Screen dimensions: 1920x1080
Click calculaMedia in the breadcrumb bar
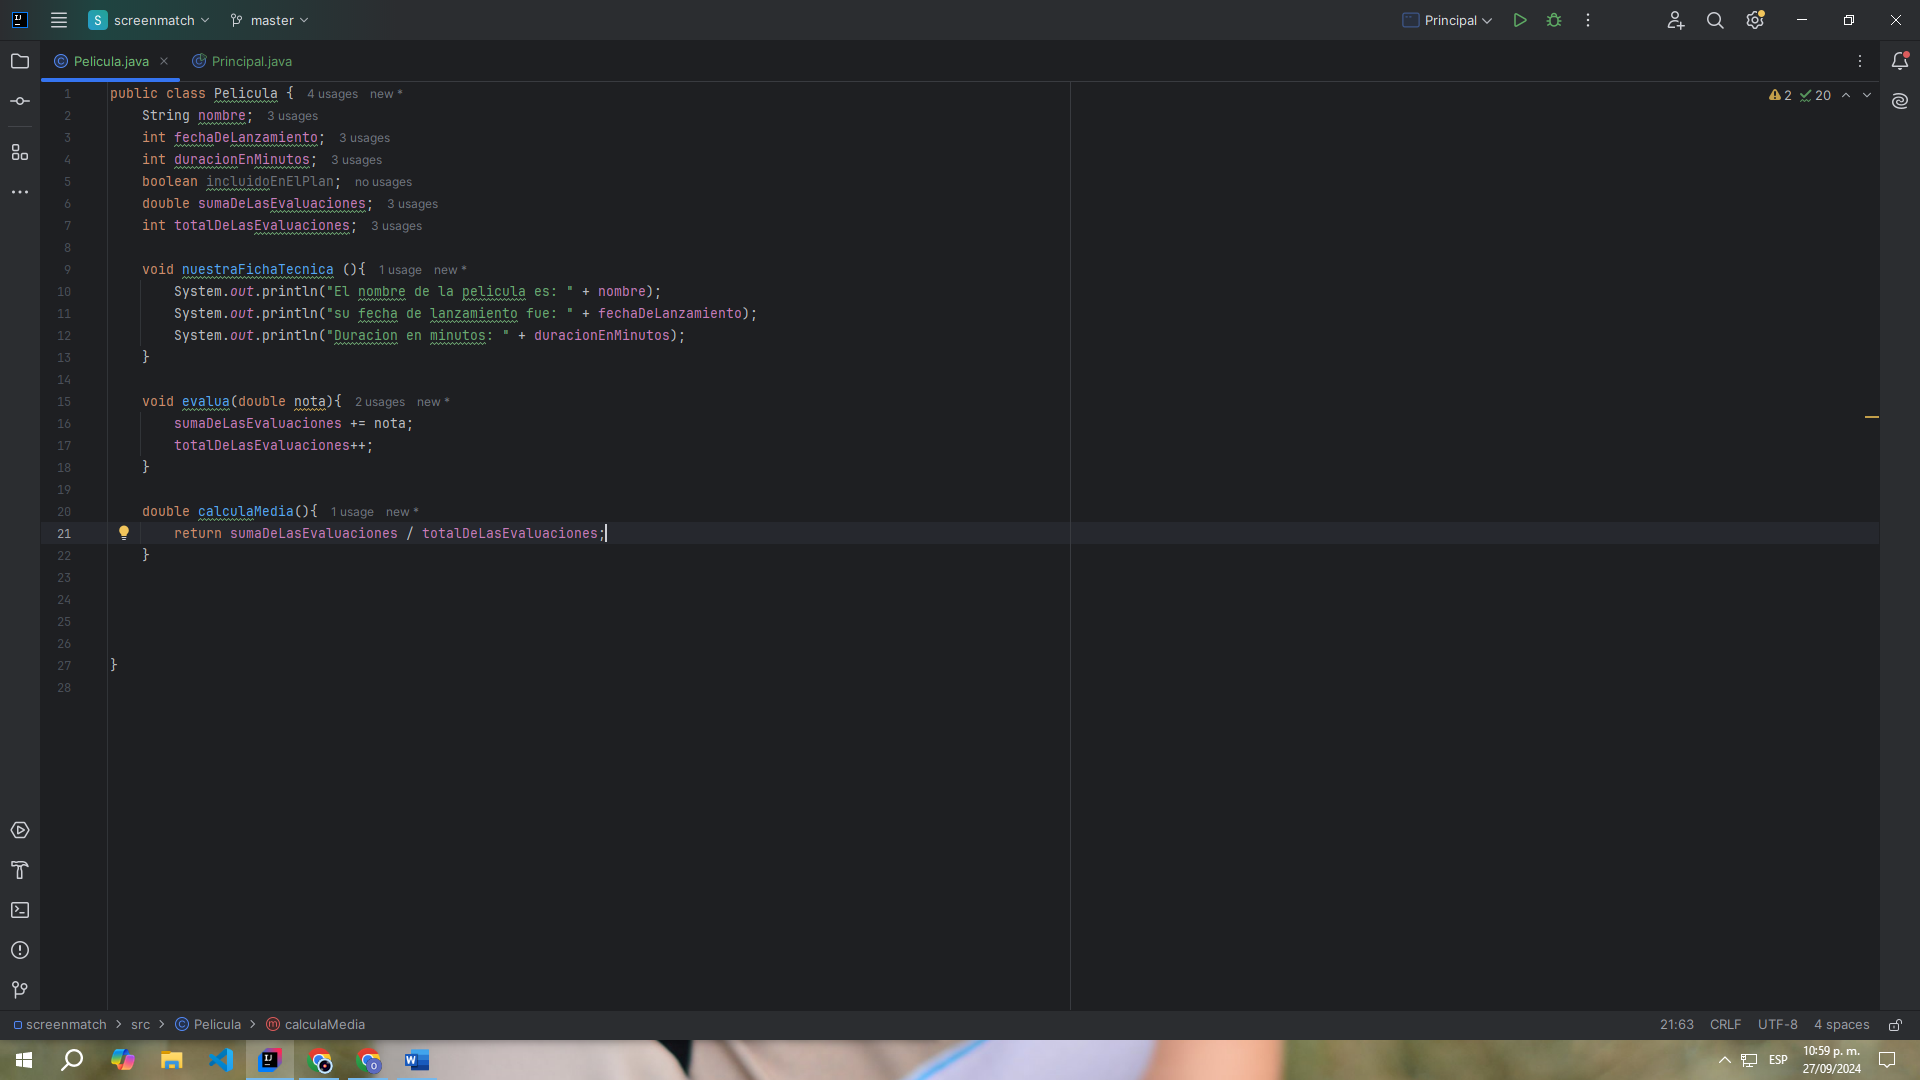pyautogui.click(x=316, y=1025)
